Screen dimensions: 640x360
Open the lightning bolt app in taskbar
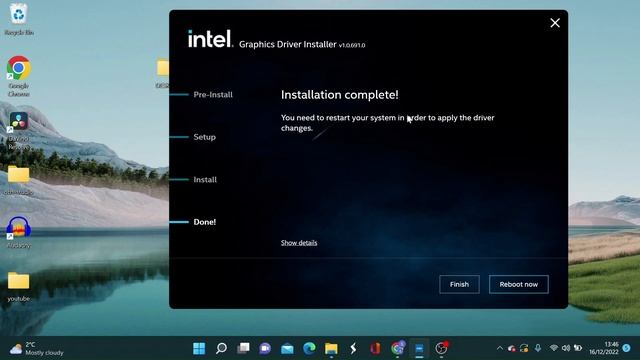pyautogui.click(x=353, y=349)
